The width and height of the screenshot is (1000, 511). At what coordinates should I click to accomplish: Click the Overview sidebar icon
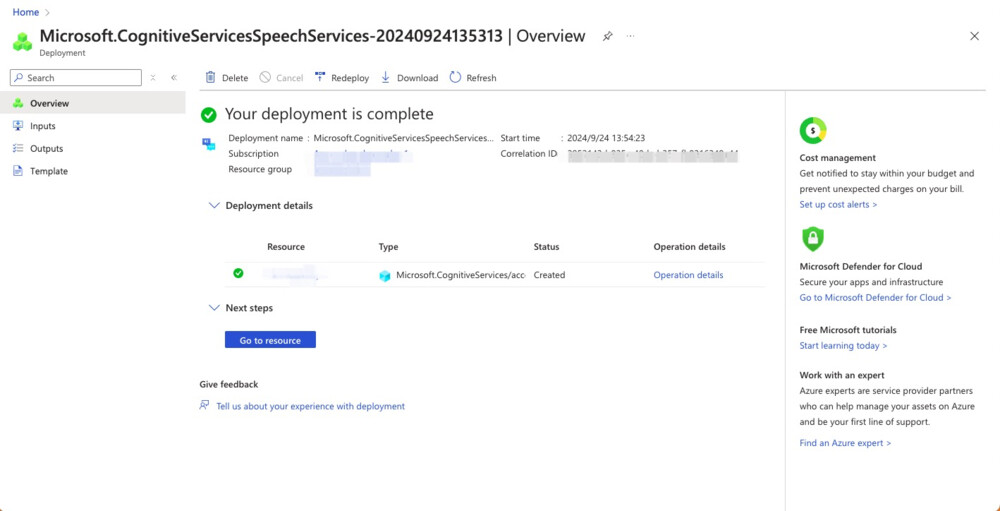point(18,103)
